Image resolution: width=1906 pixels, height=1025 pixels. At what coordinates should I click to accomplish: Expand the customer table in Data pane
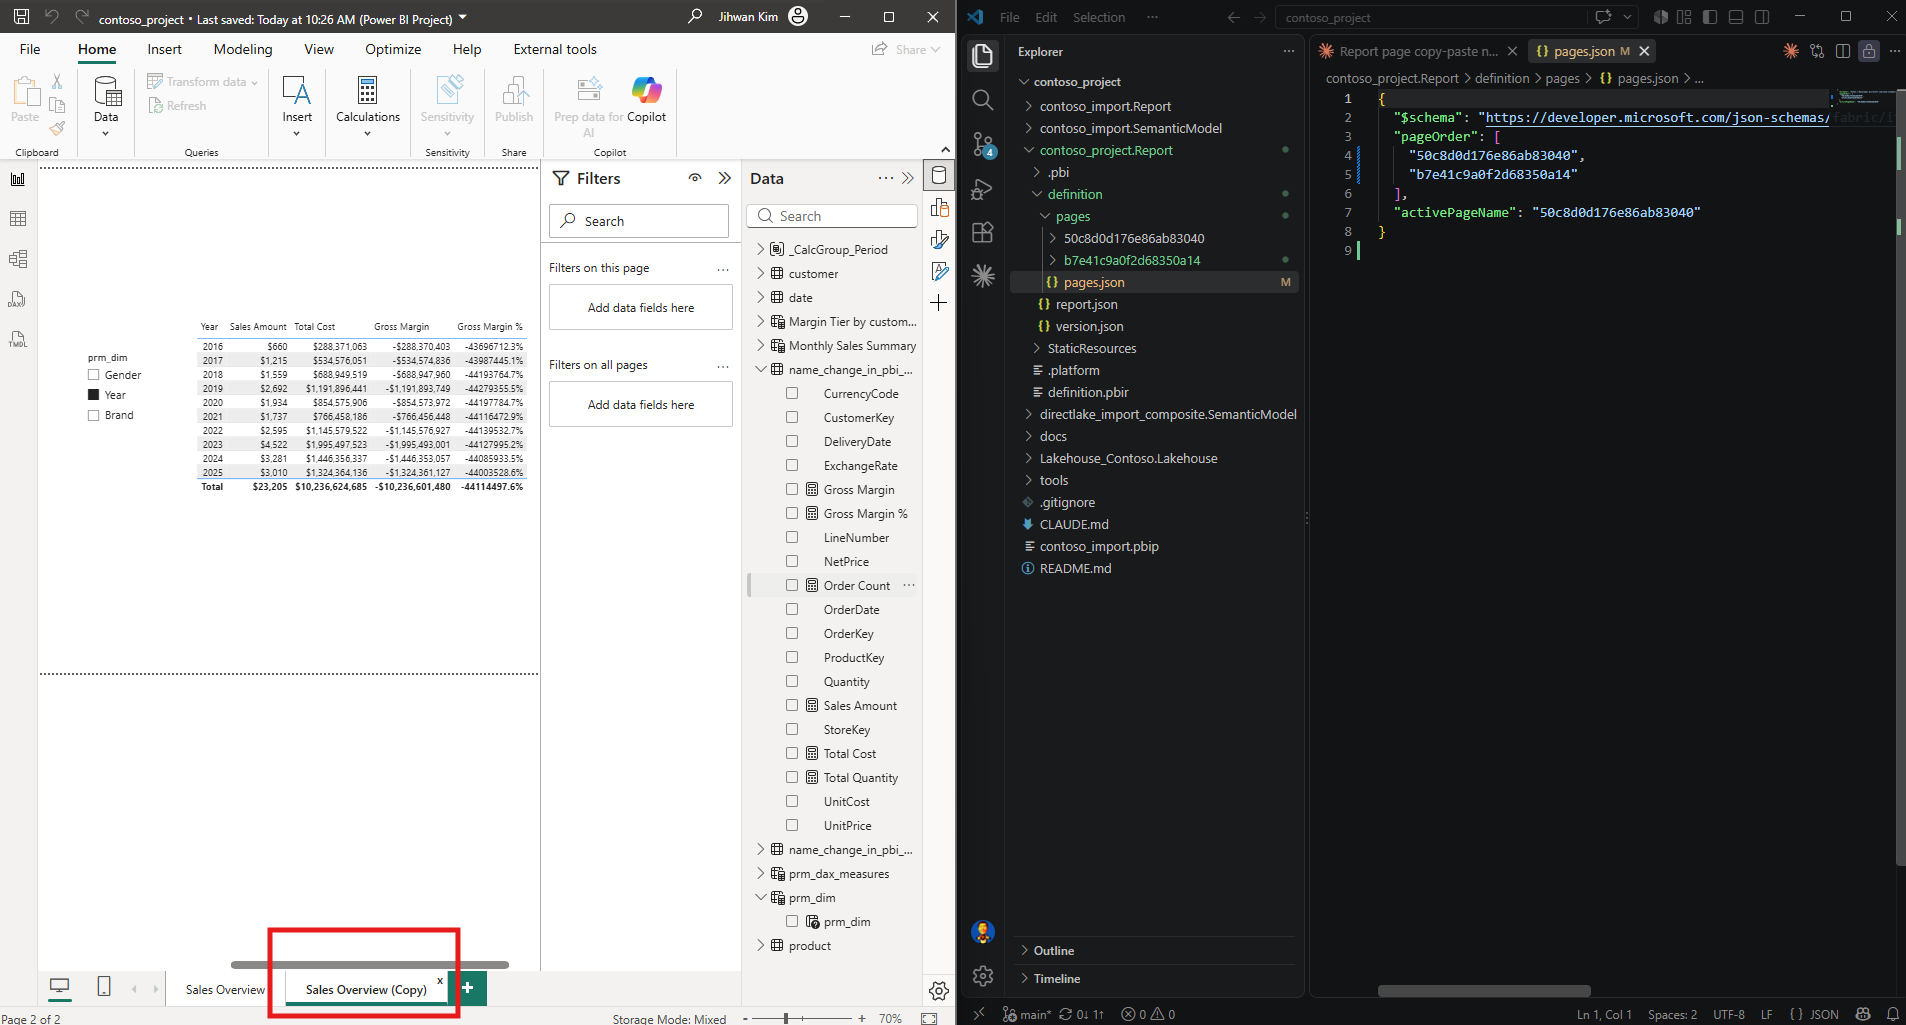point(760,273)
